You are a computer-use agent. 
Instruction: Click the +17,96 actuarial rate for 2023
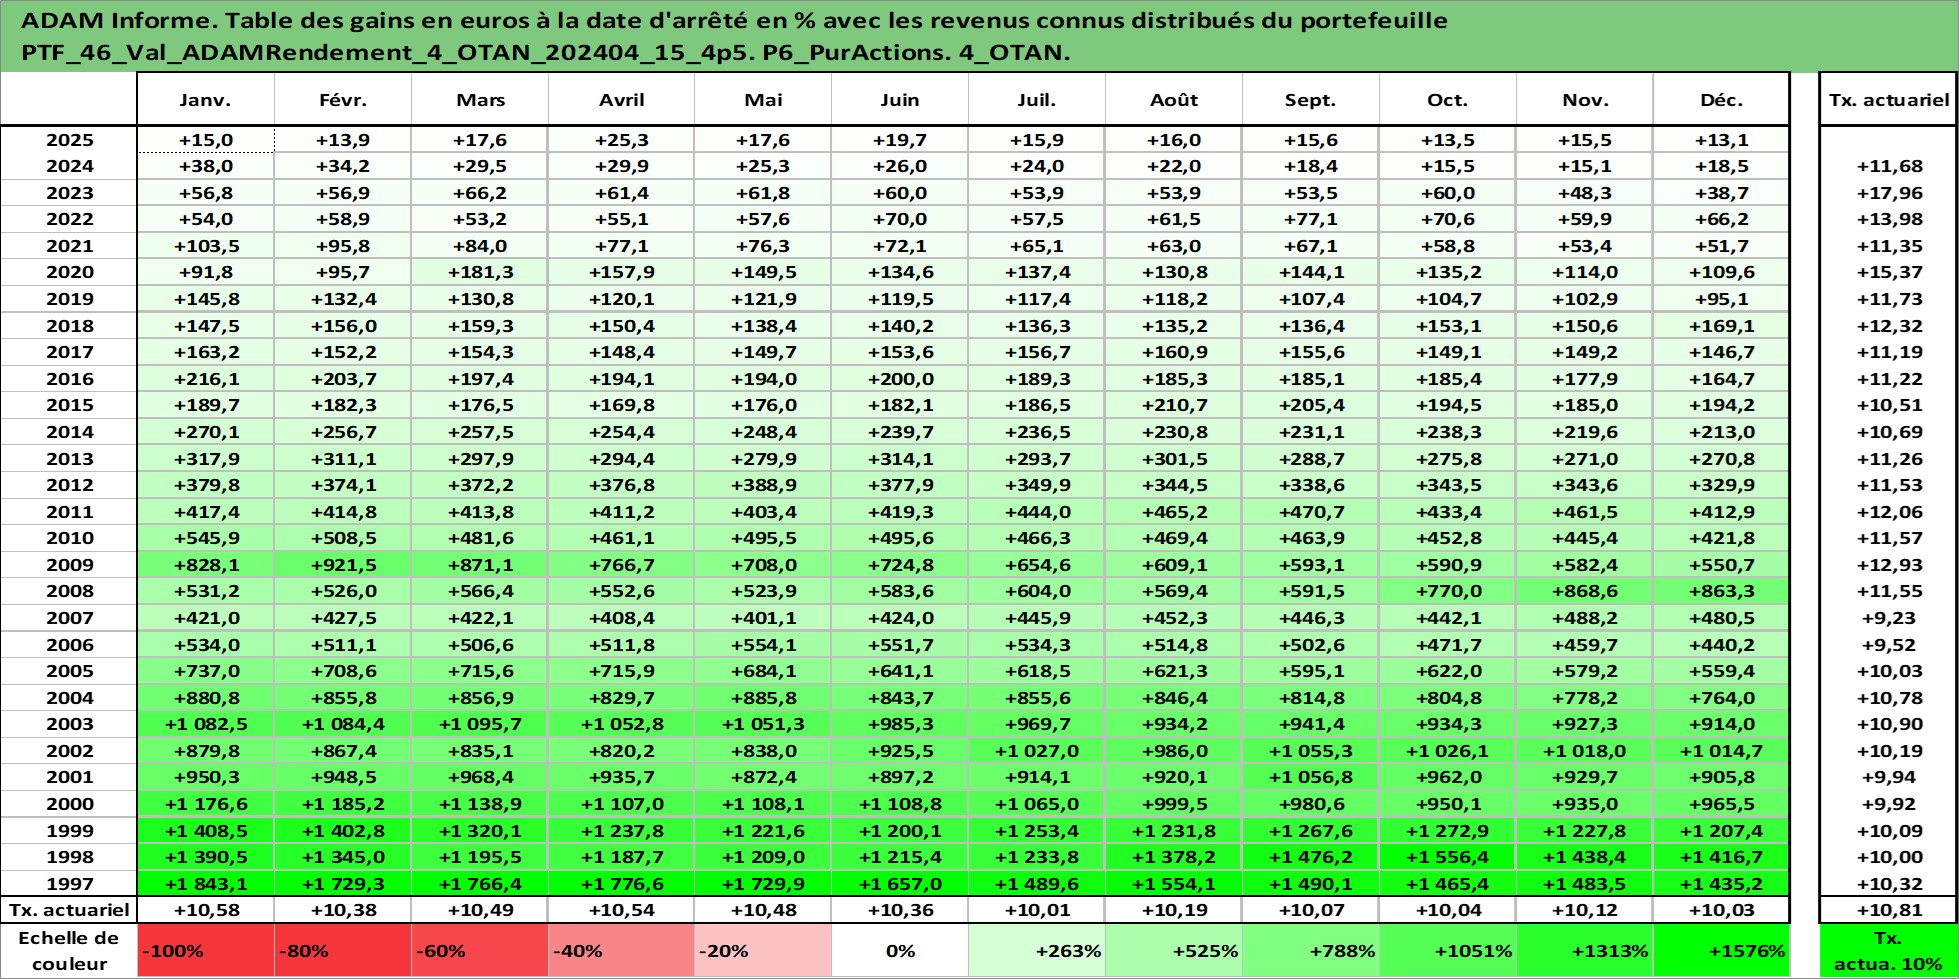click(x=1889, y=193)
